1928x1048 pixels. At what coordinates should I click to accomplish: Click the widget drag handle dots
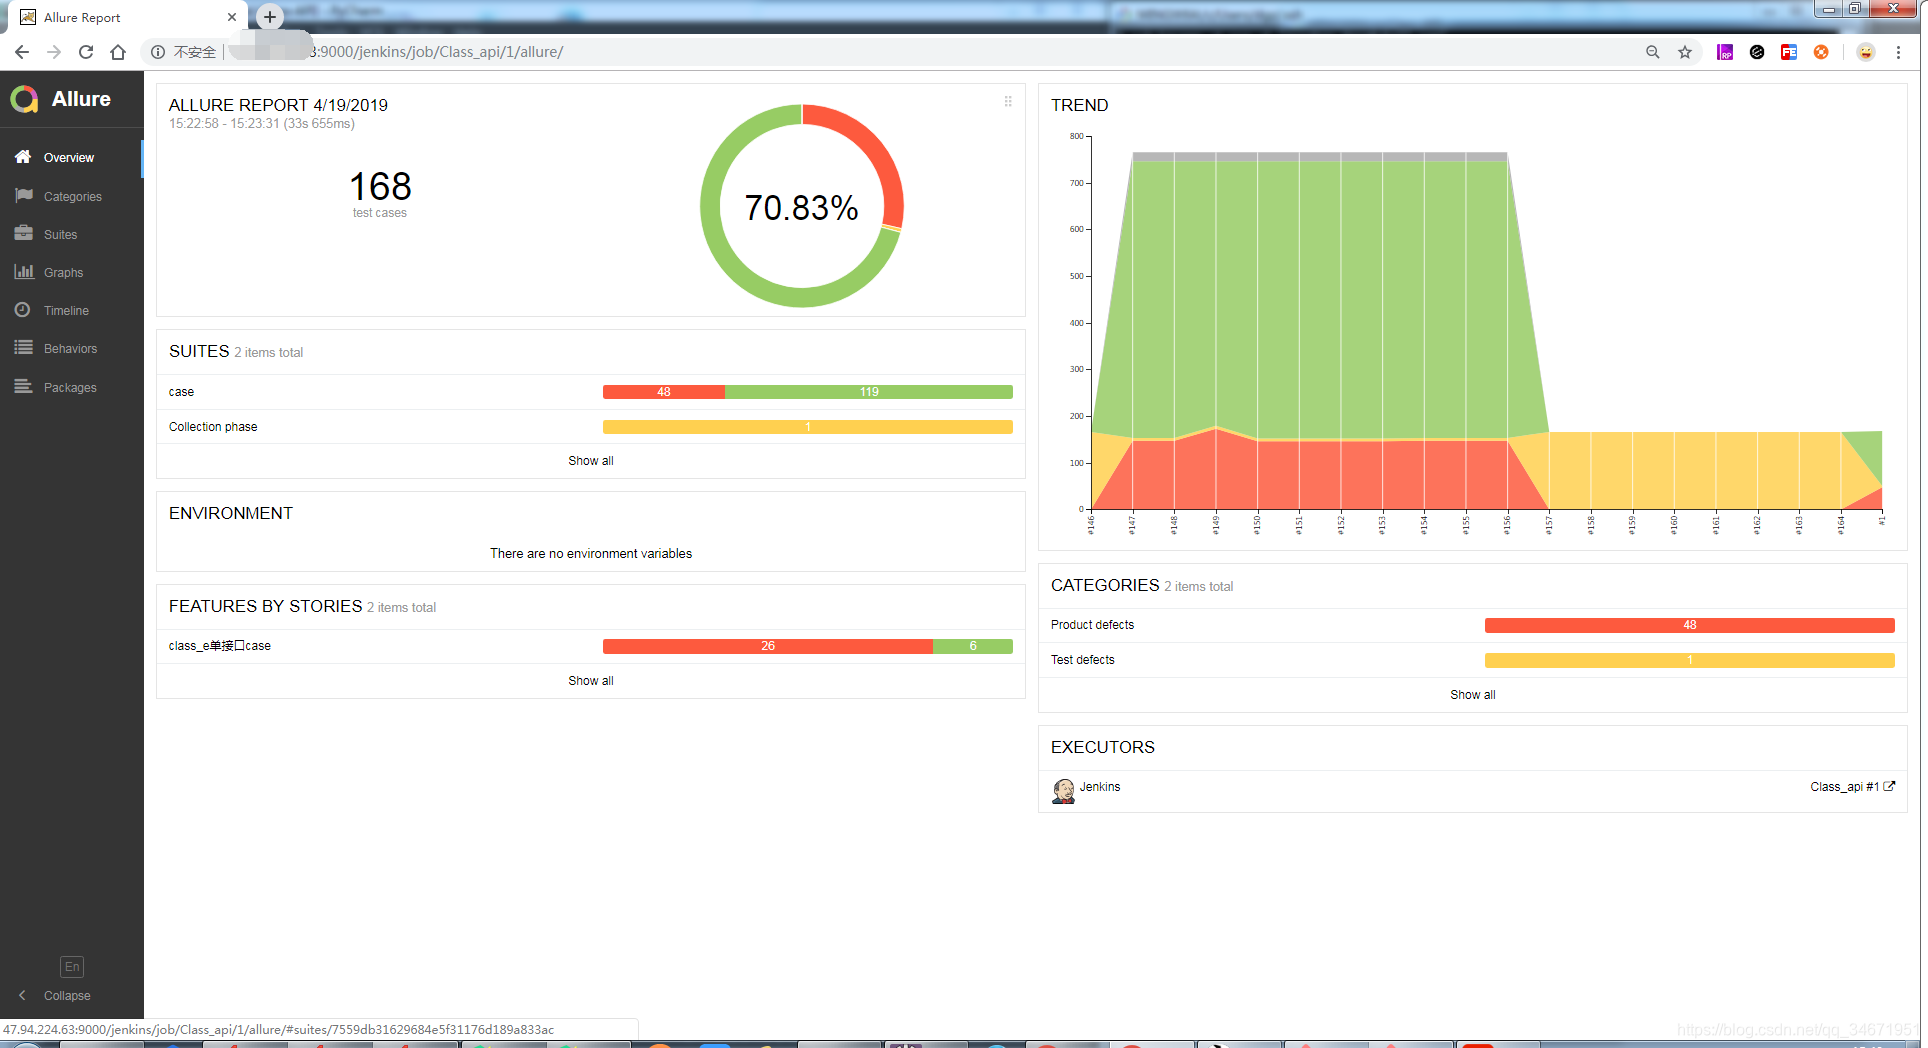[x=1008, y=101]
